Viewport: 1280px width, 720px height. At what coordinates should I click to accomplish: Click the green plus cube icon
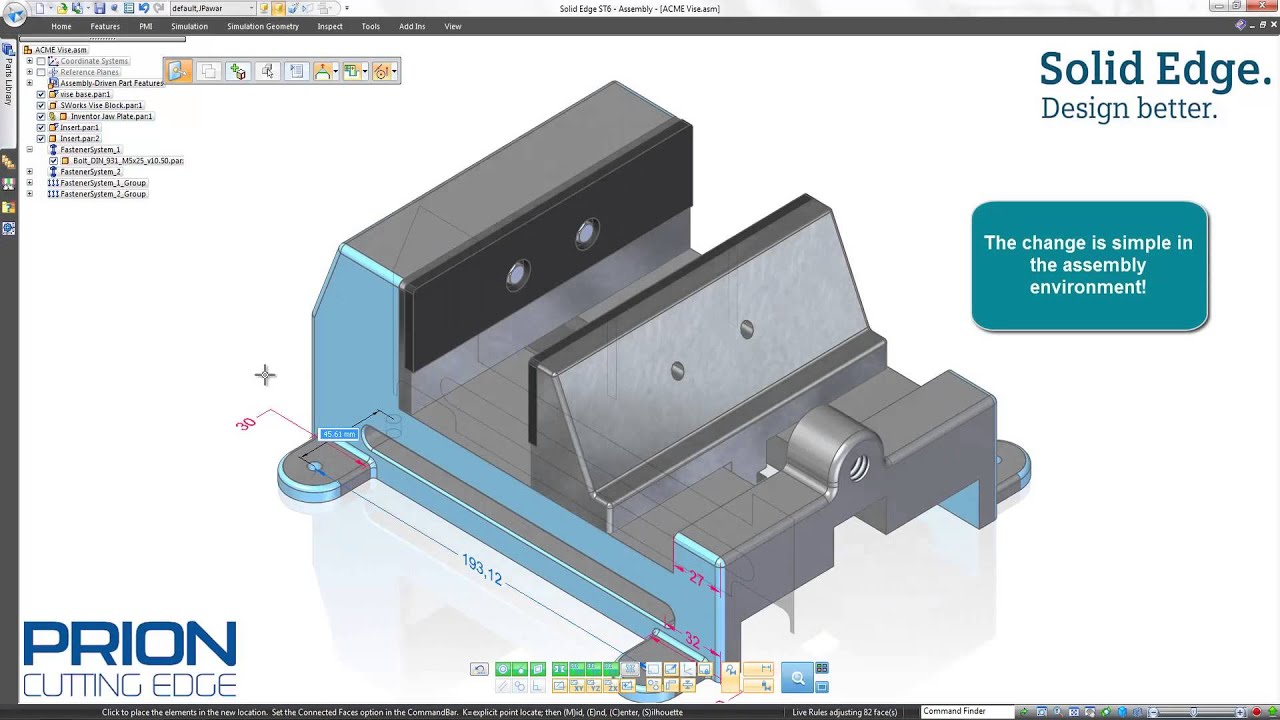(238, 71)
